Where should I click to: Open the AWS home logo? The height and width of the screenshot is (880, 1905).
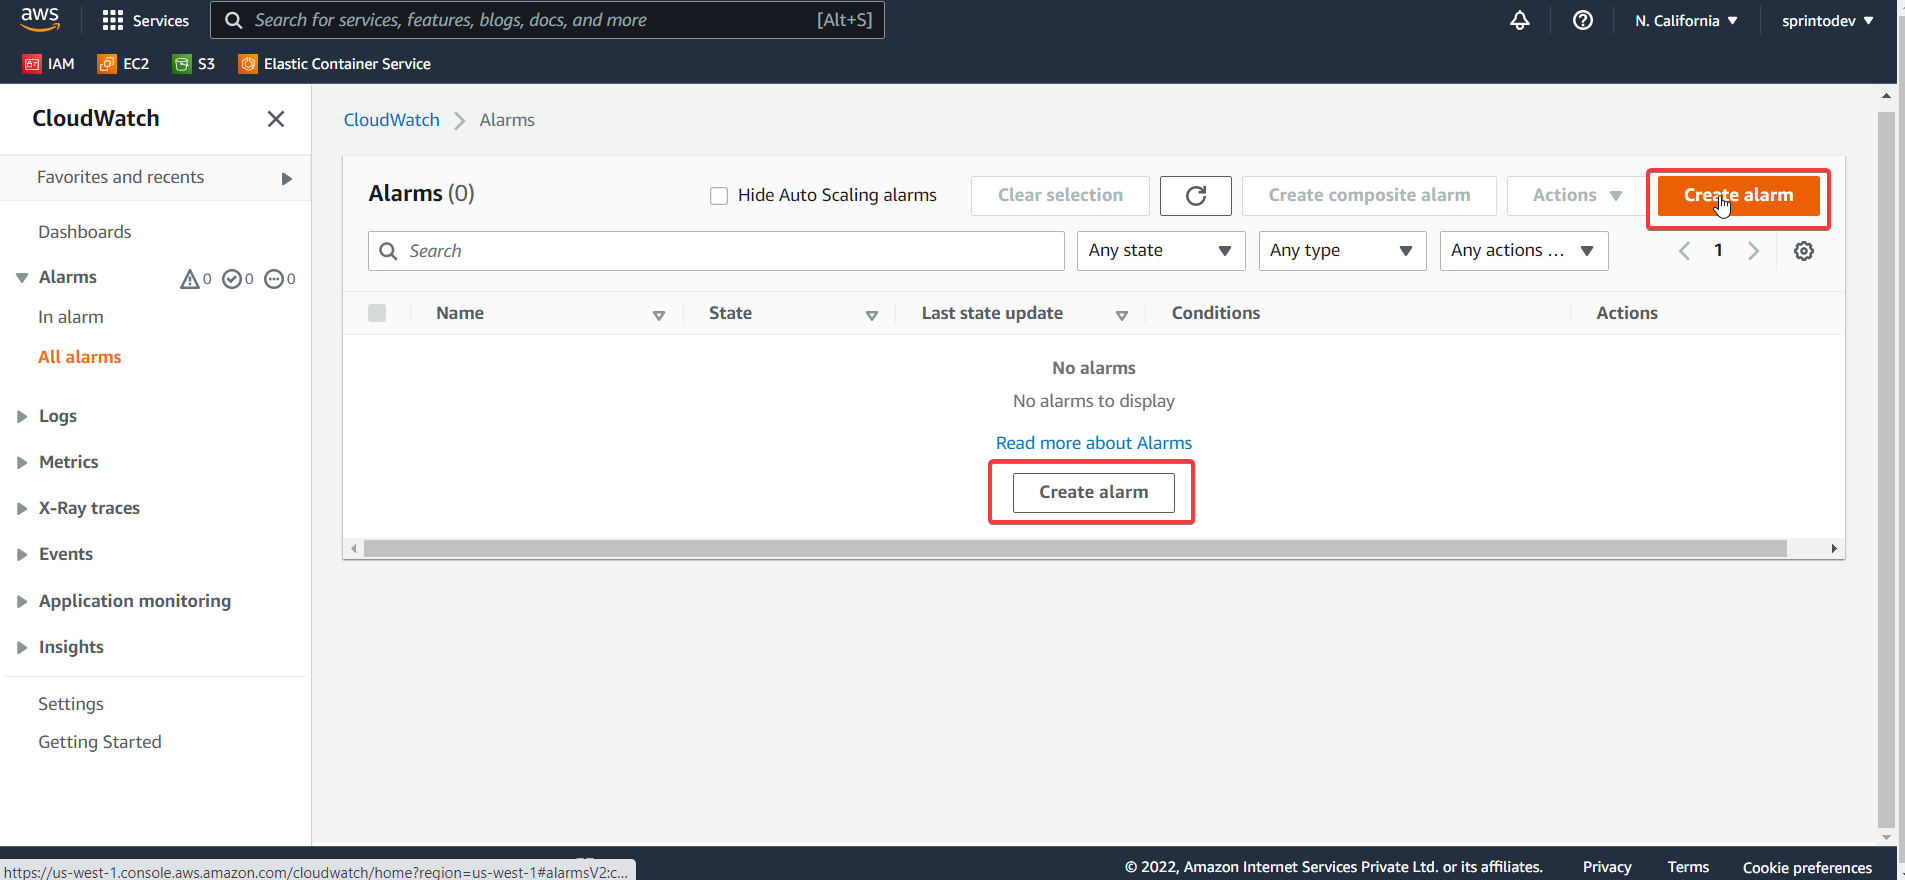40,19
